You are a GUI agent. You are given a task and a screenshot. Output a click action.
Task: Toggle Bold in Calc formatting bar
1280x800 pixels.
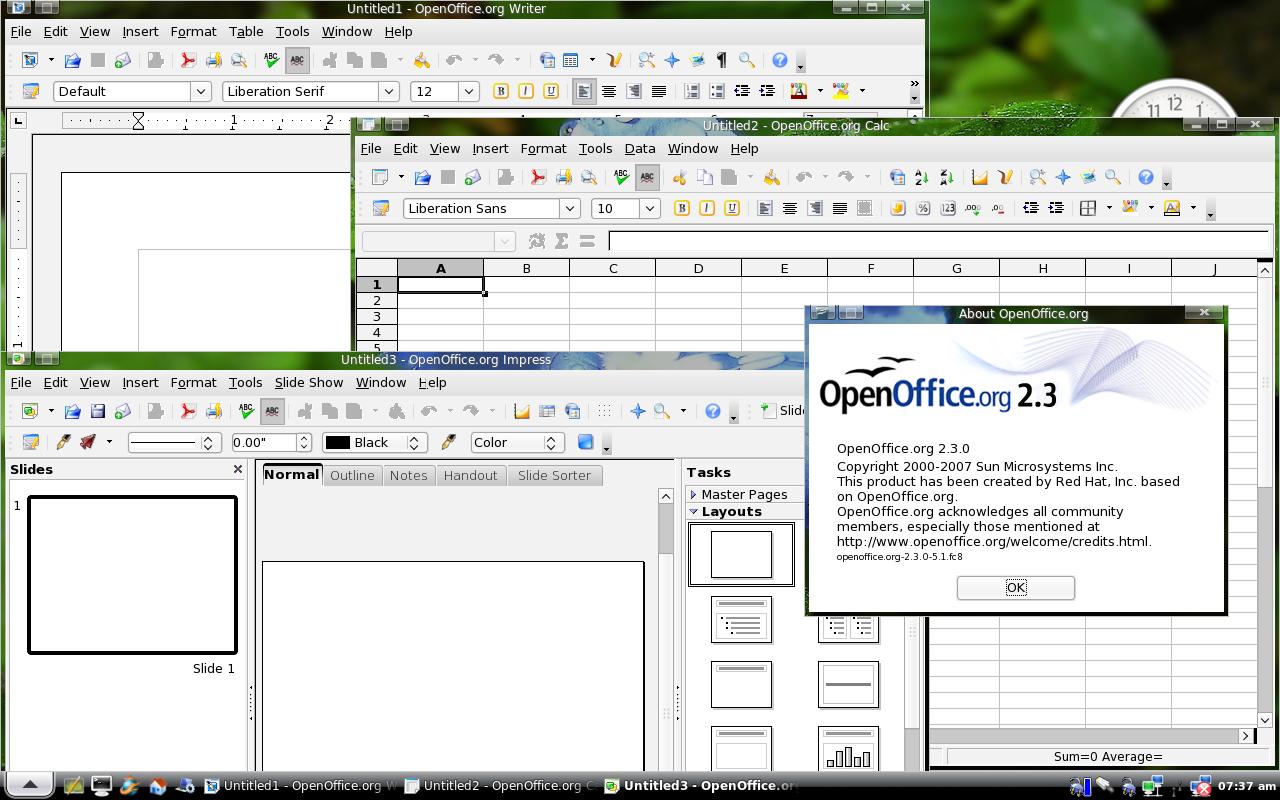point(682,208)
